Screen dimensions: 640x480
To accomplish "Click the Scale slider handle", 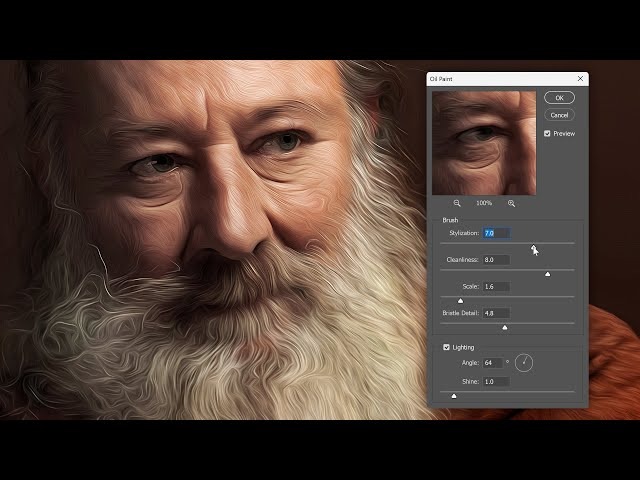I will [x=460, y=300].
